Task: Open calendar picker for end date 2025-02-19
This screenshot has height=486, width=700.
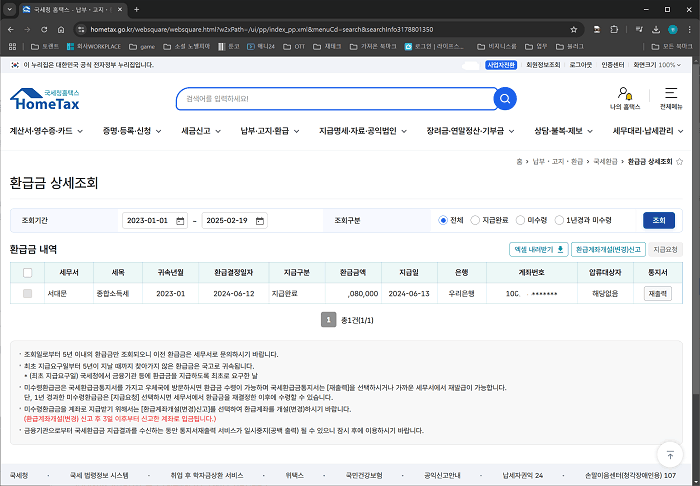Action: tap(259, 221)
